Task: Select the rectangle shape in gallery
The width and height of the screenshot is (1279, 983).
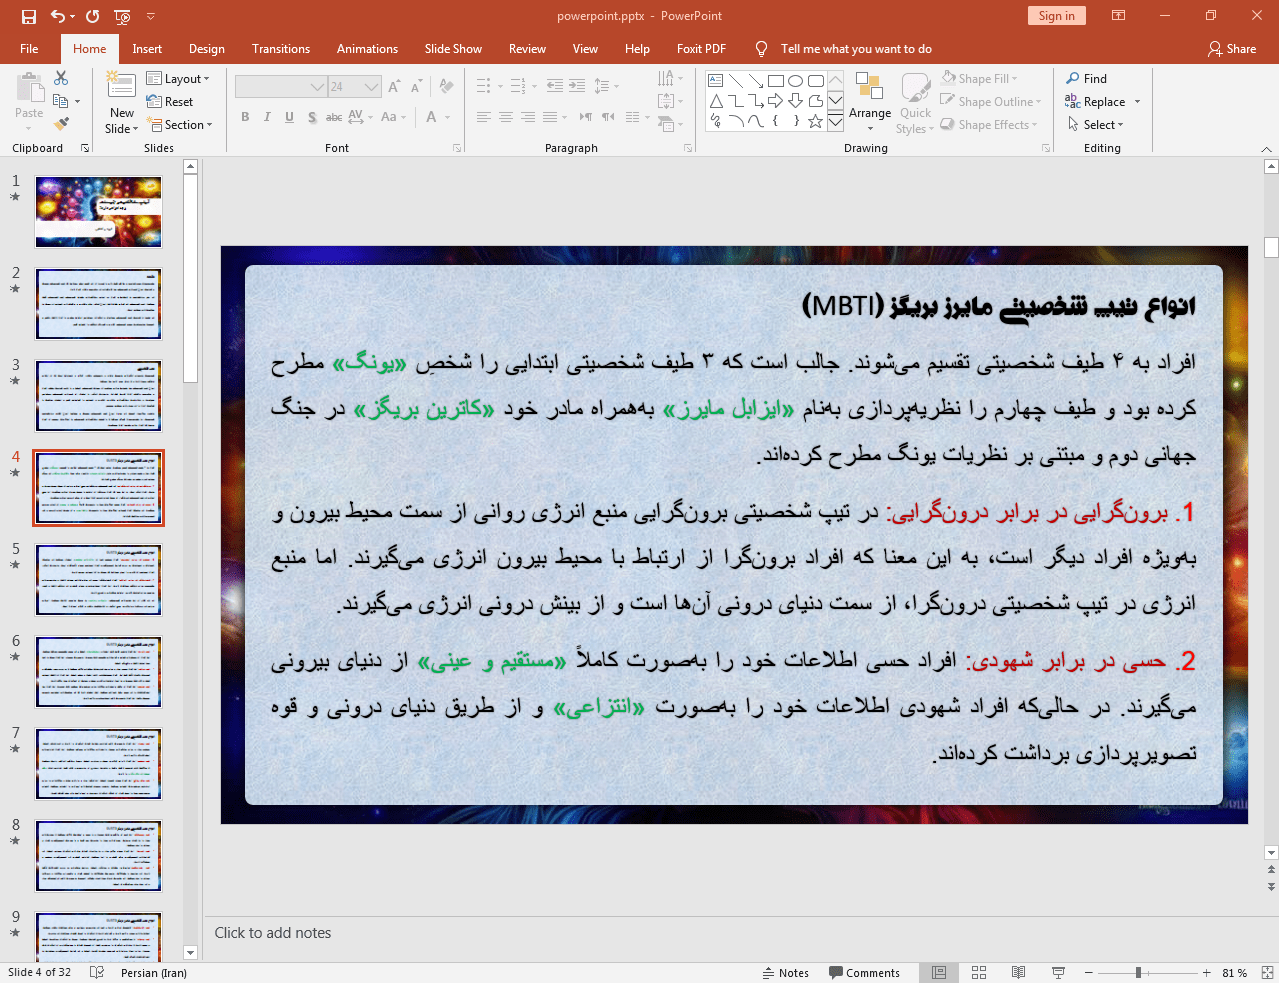Action: click(x=775, y=81)
